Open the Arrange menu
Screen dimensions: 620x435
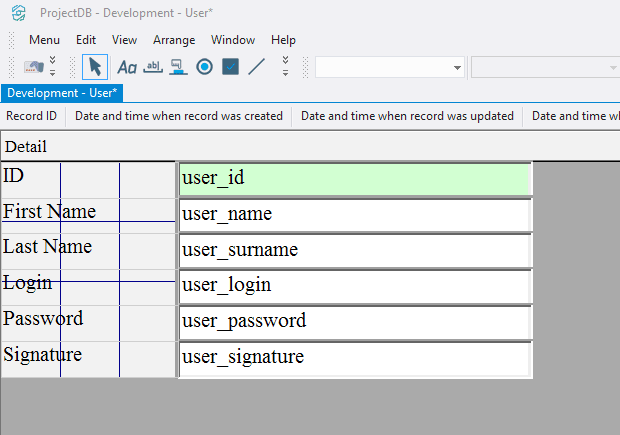pos(174,40)
